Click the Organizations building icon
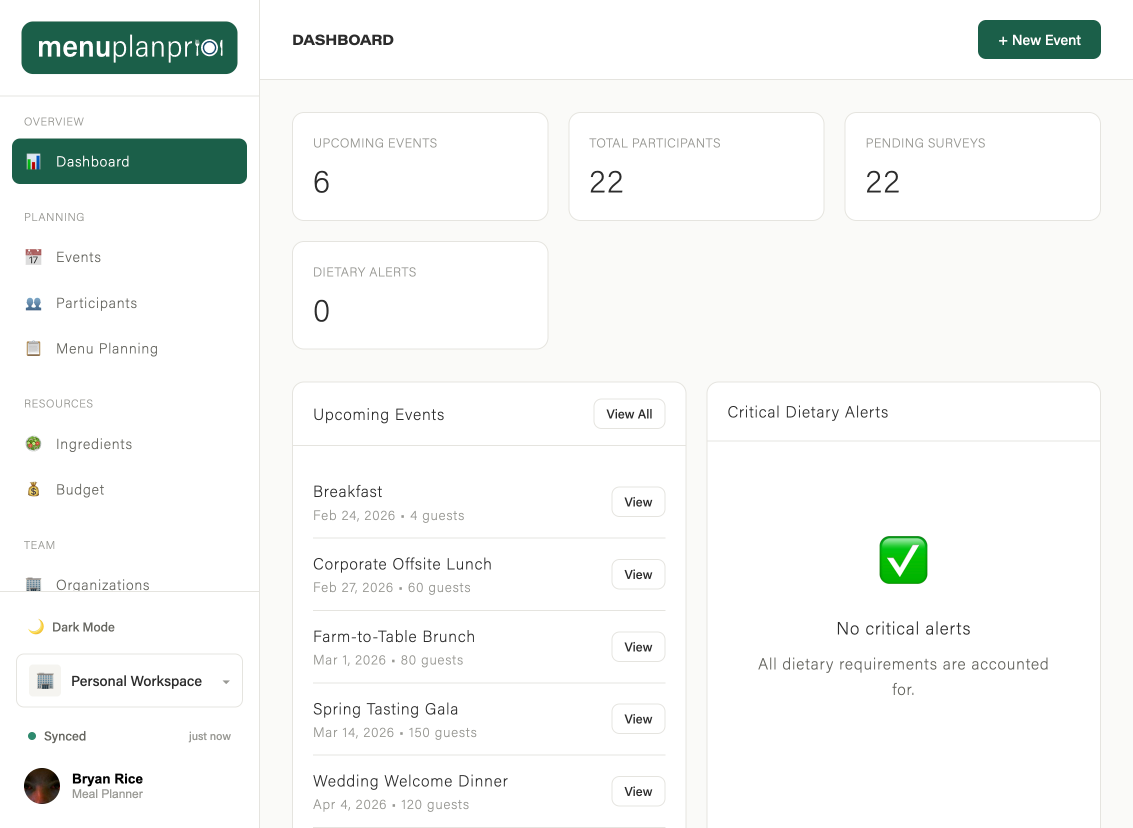Viewport: 1133px width, 828px height. [33, 585]
